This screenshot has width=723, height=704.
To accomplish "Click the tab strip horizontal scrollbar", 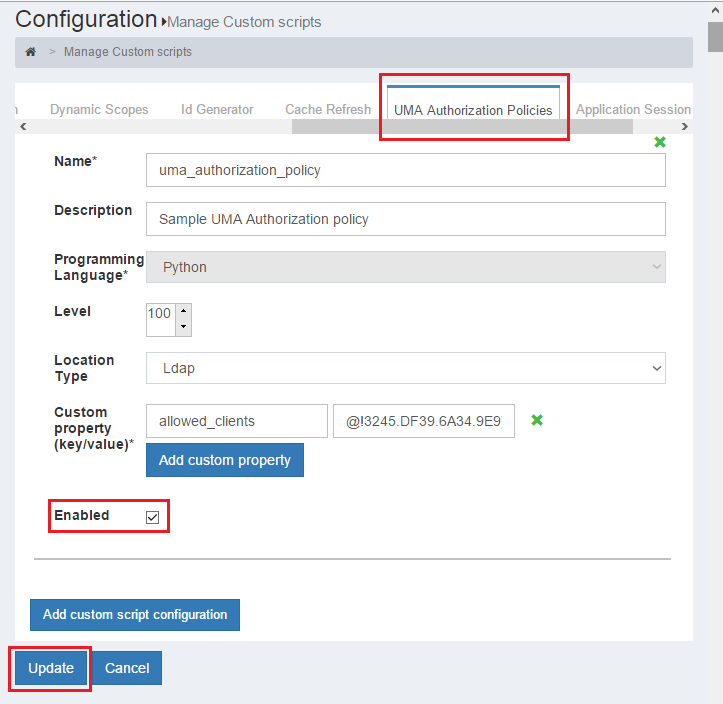I will tap(461, 127).
